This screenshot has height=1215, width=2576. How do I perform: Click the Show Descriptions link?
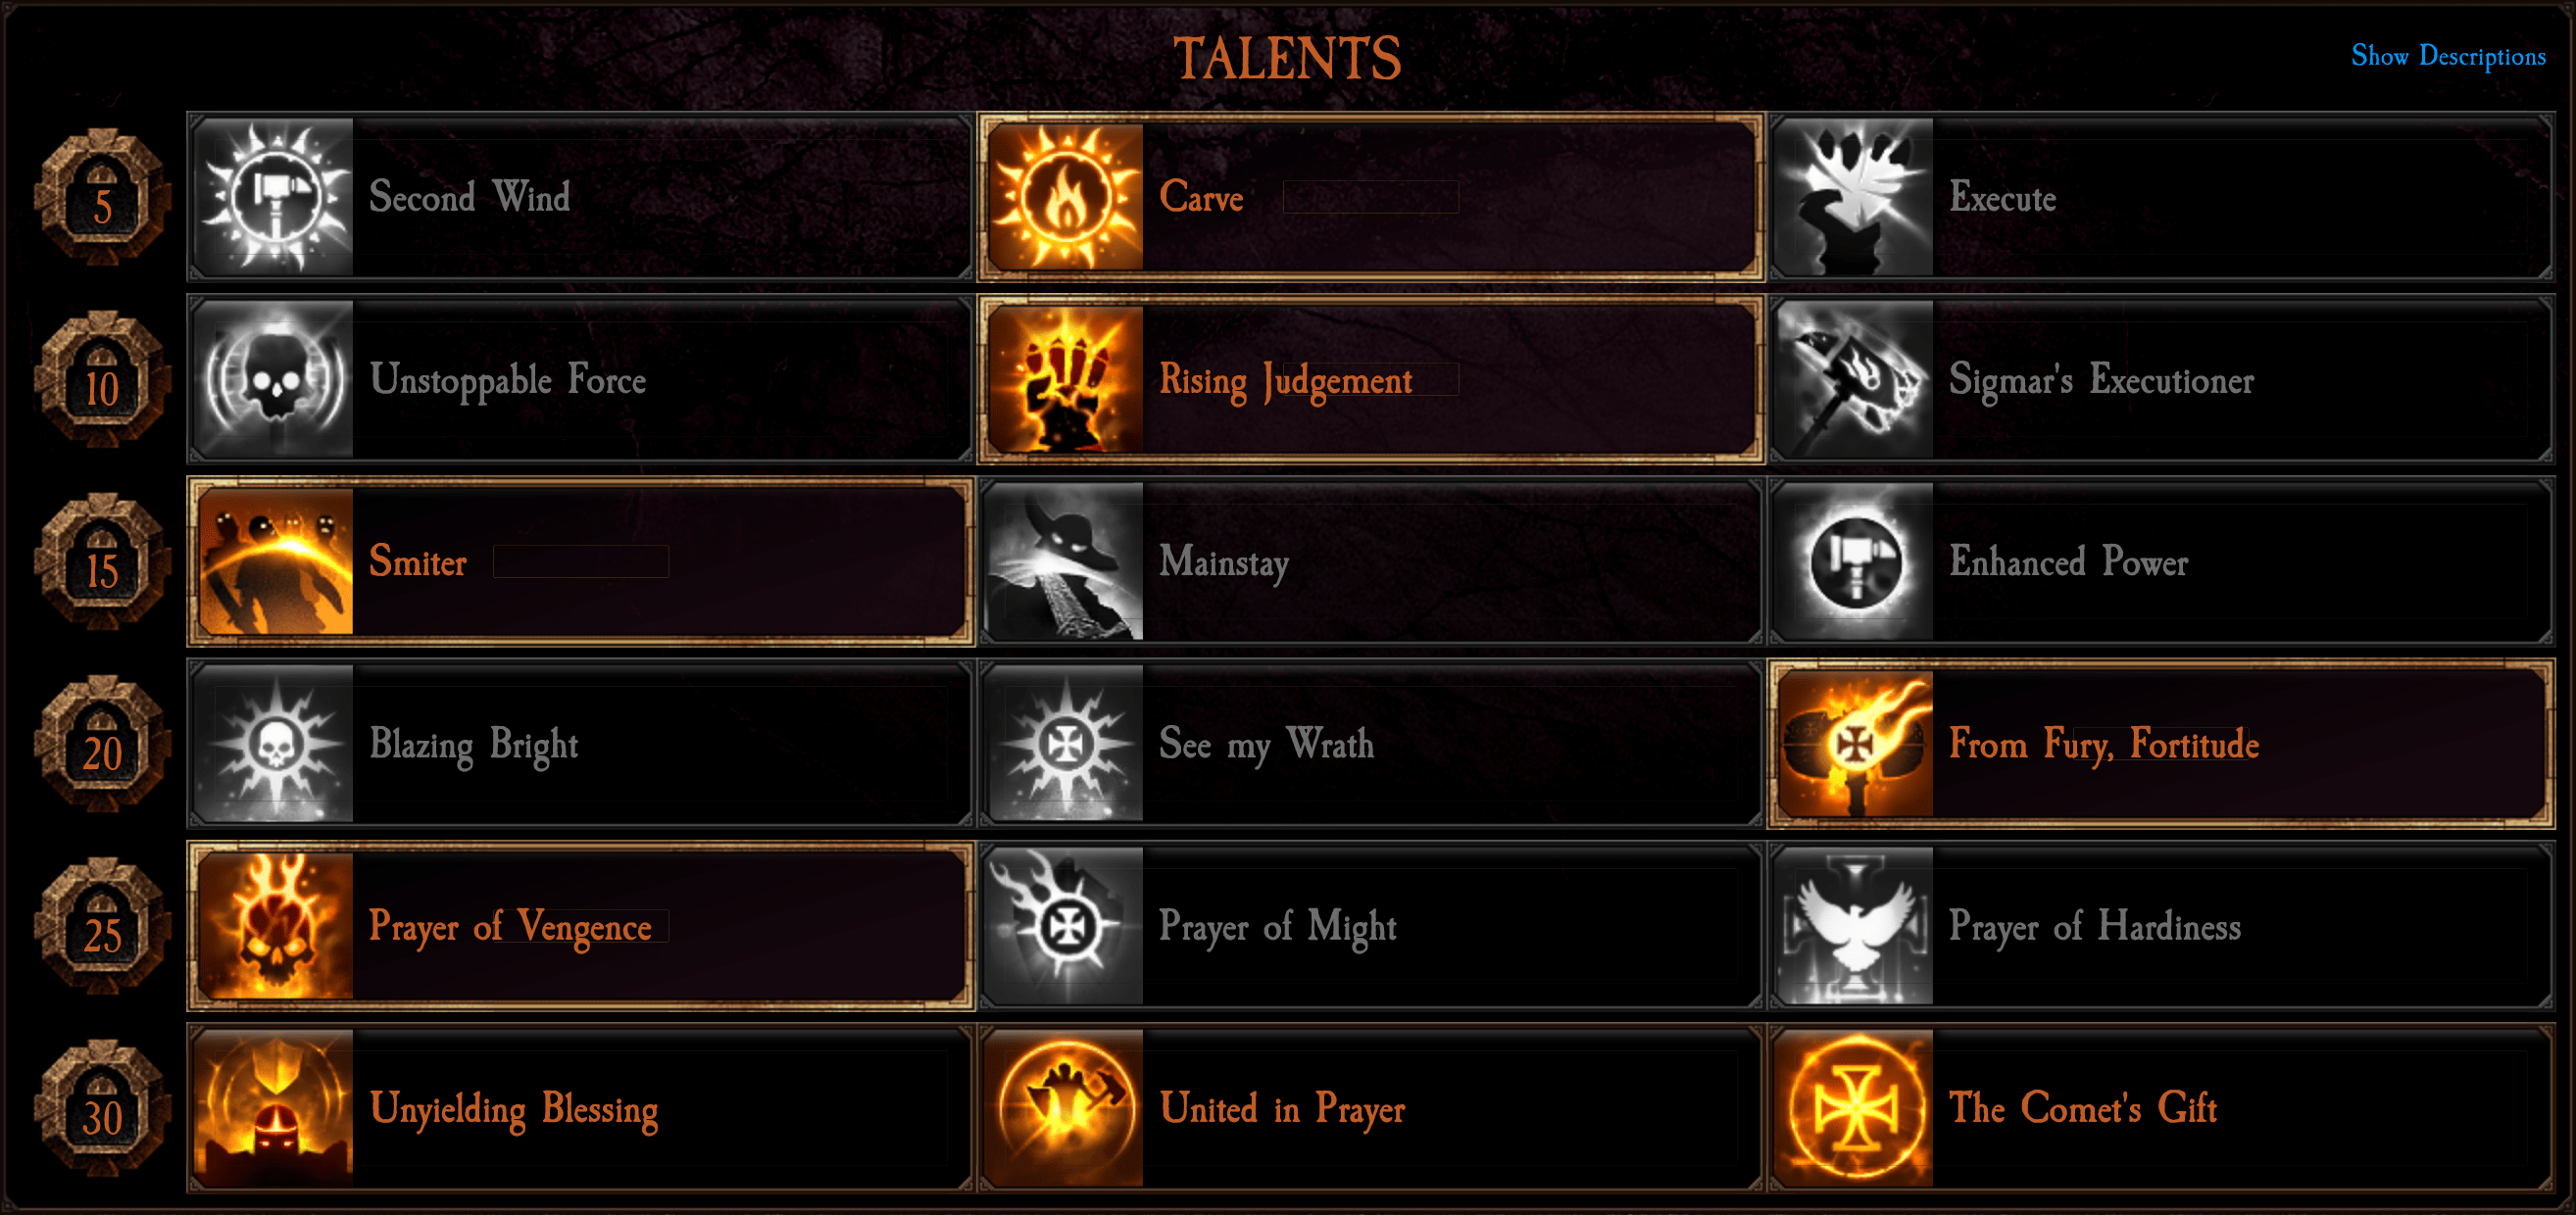pyautogui.click(x=2448, y=56)
